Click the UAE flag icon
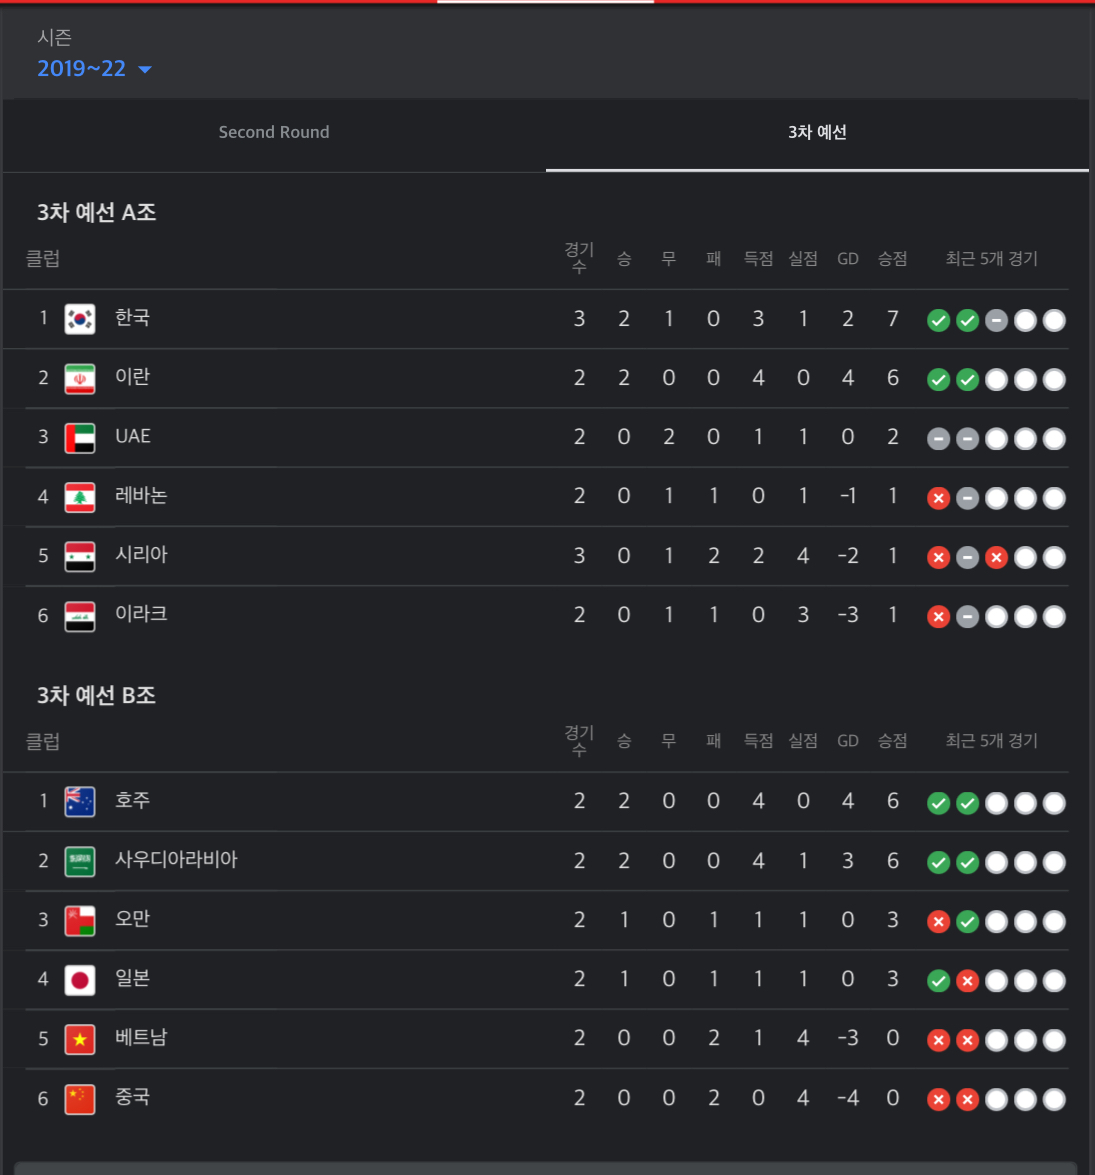Viewport: 1095px width, 1175px height. (x=79, y=438)
